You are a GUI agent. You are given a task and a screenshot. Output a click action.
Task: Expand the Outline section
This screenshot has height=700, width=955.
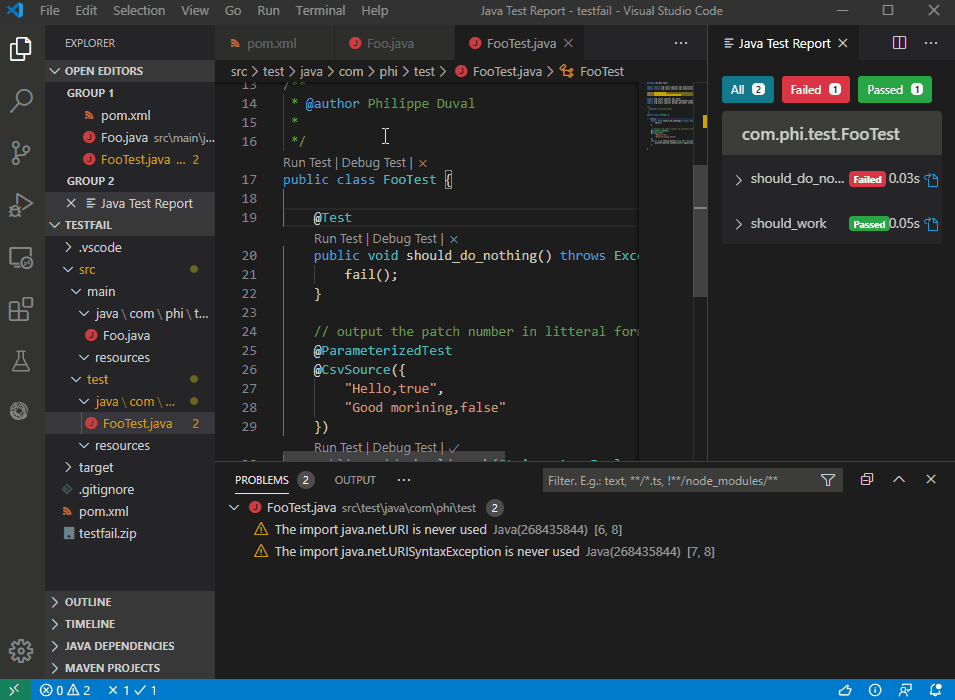coord(130,602)
